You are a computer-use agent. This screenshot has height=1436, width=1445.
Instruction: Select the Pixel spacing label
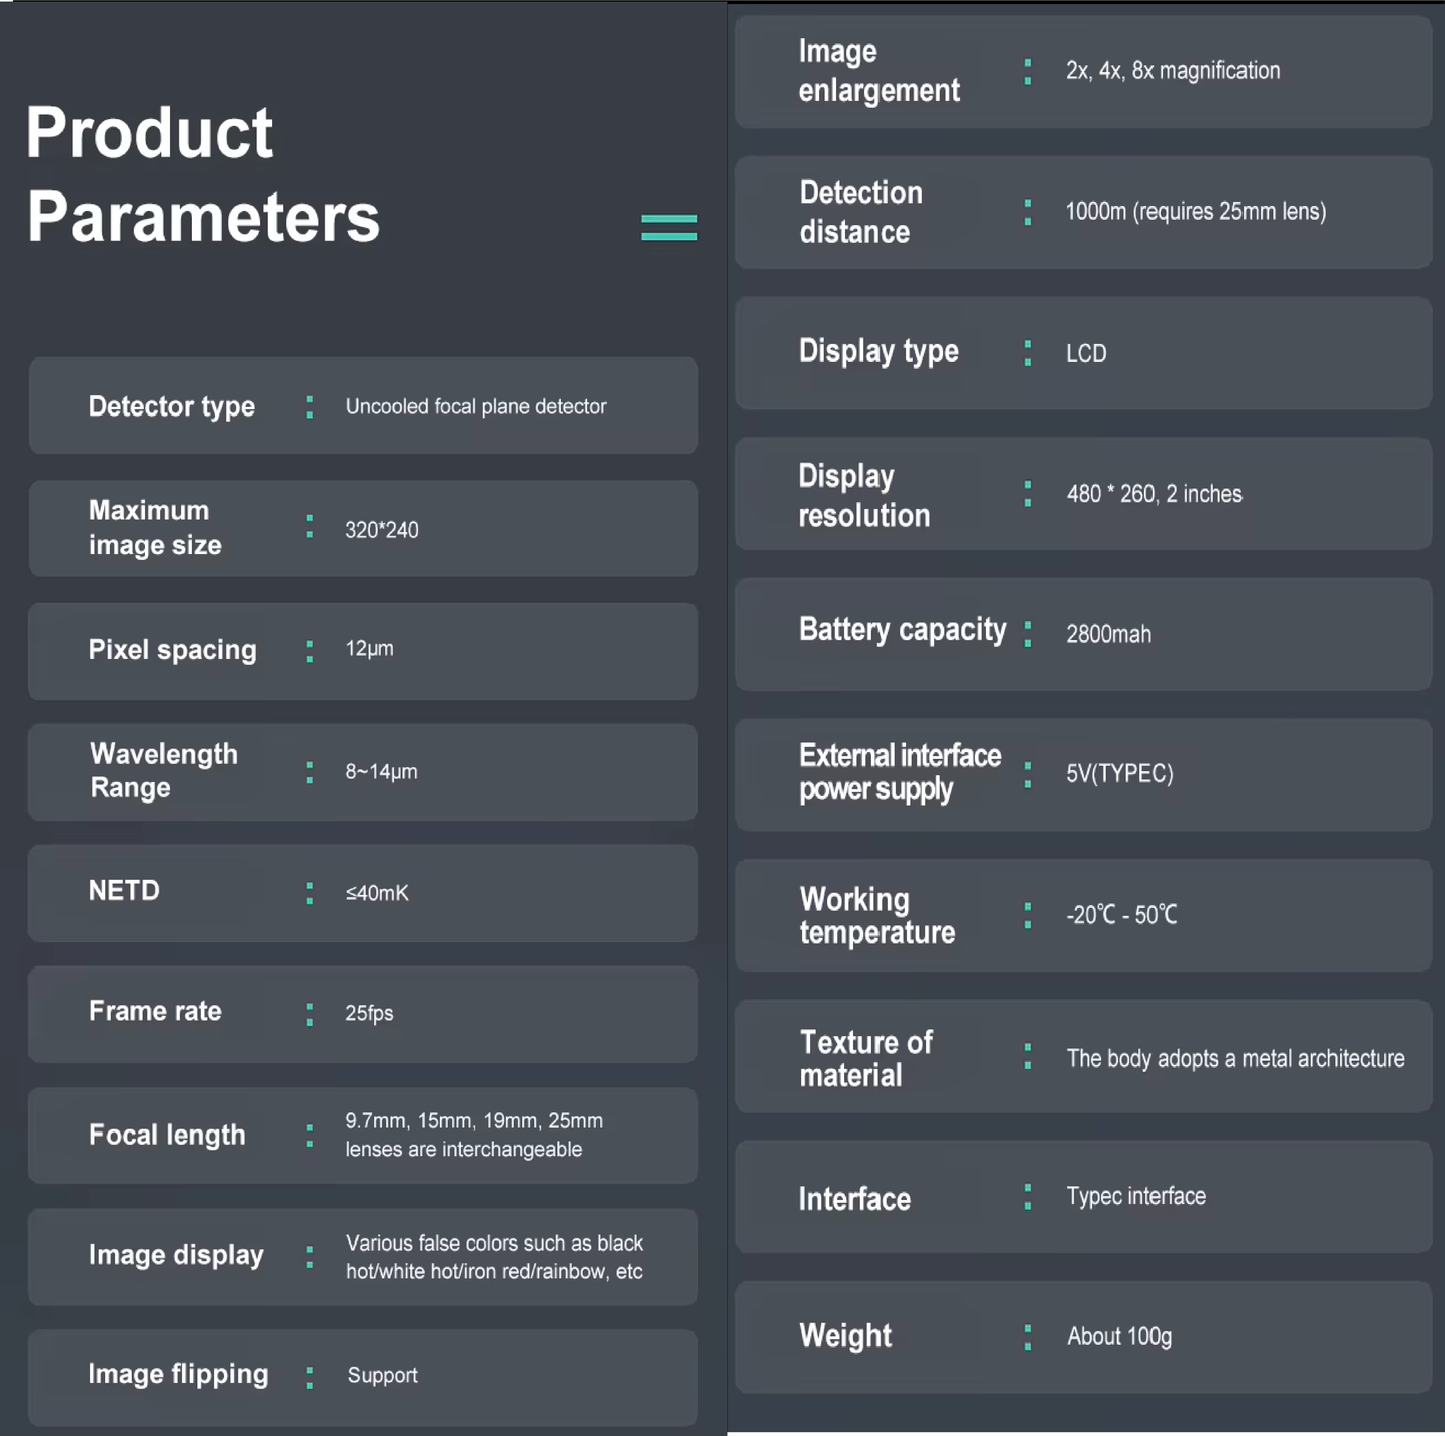(172, 650)
